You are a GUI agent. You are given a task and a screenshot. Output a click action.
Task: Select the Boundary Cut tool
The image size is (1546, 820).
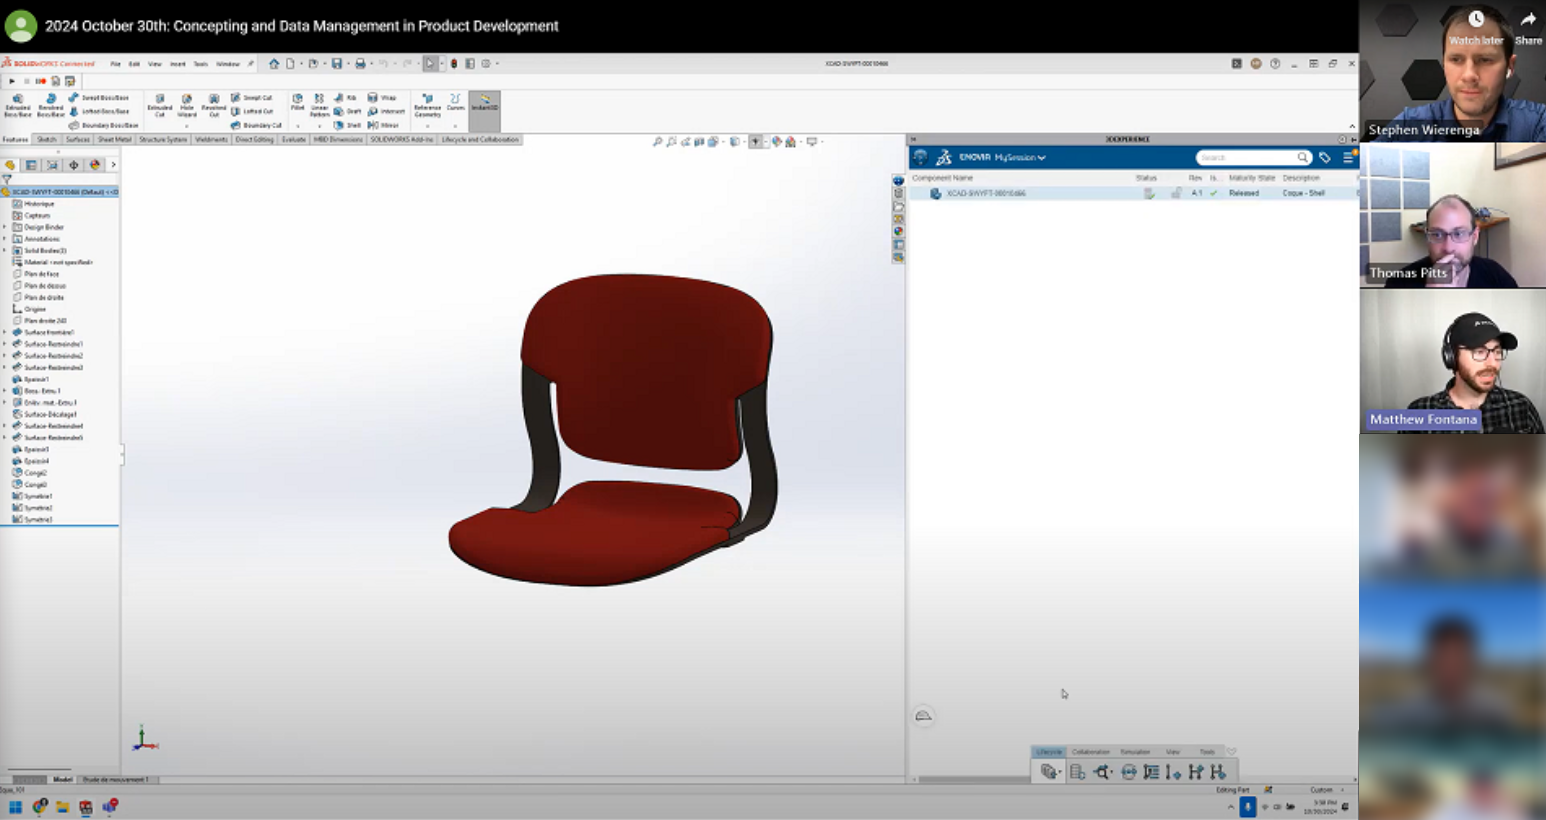pyautogui.click(x=256, y=125)
